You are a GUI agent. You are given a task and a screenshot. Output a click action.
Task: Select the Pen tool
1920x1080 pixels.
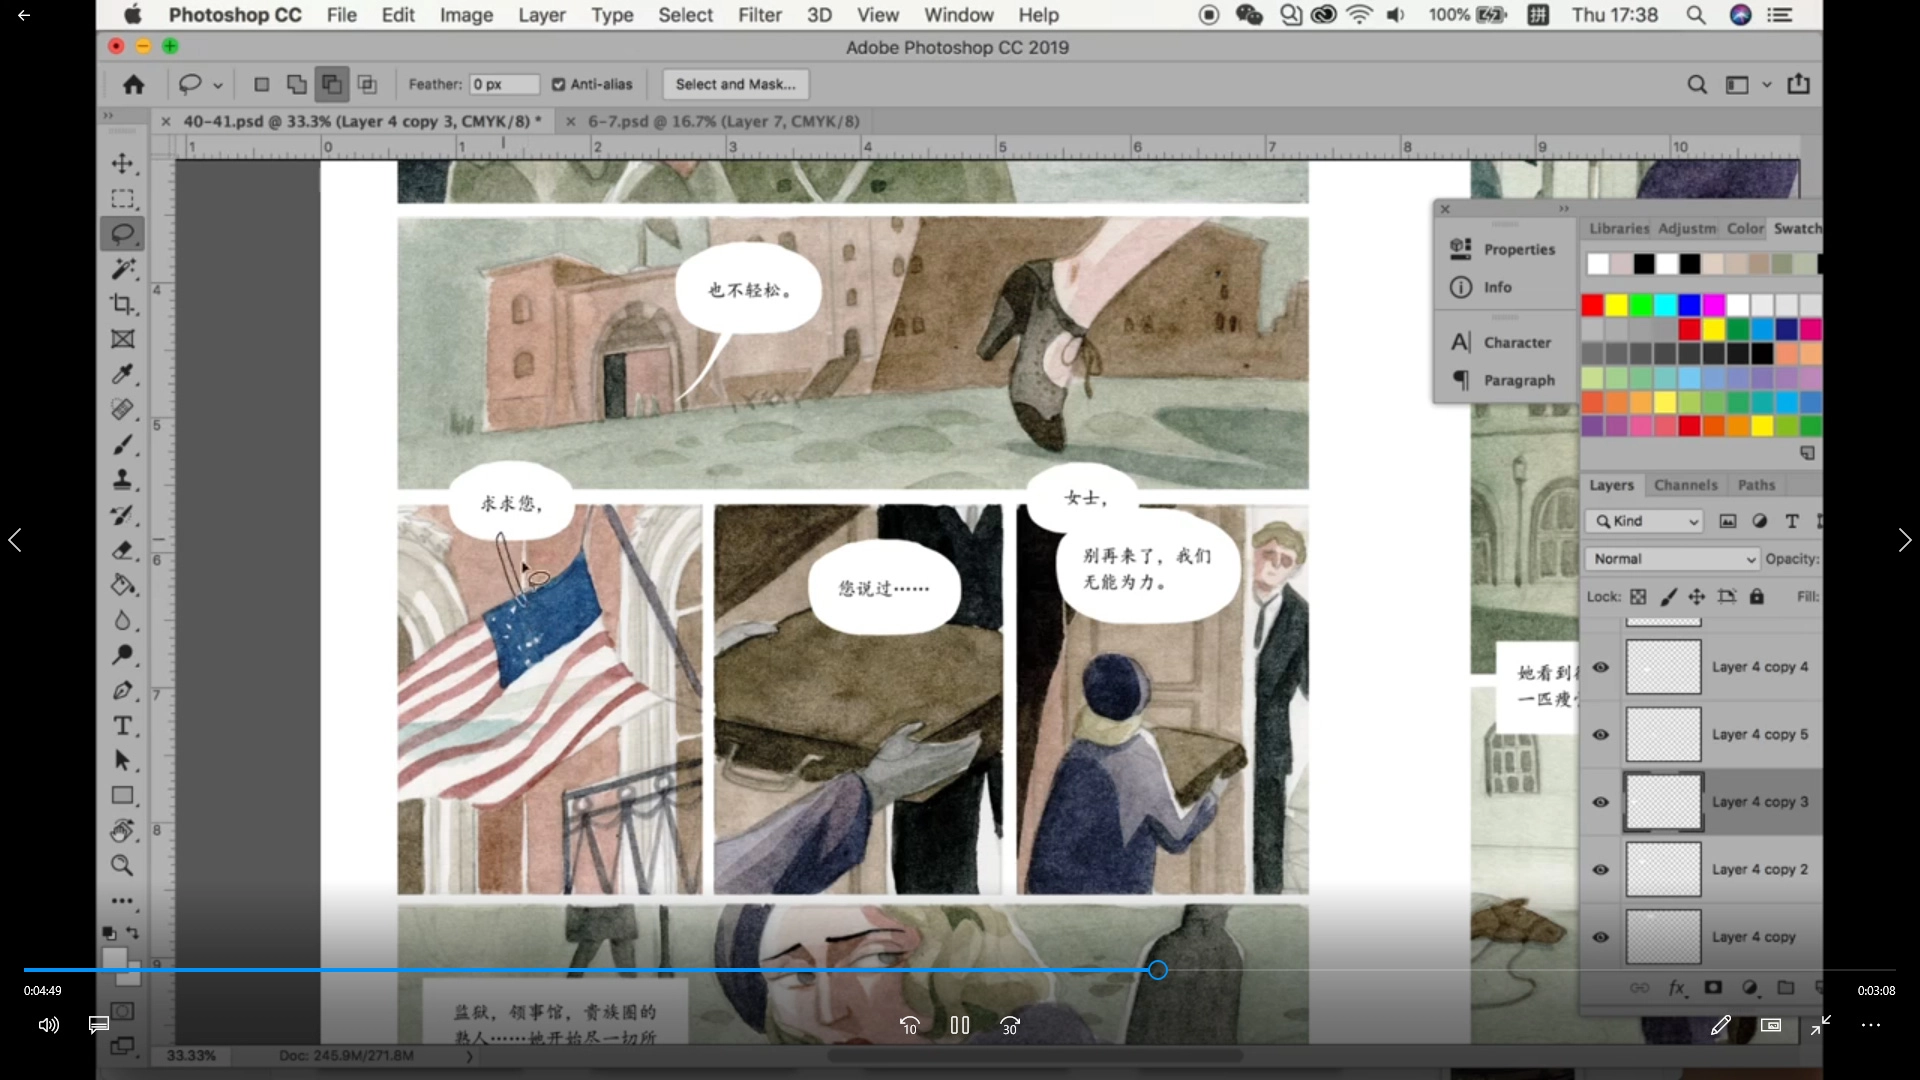[122, 691]
